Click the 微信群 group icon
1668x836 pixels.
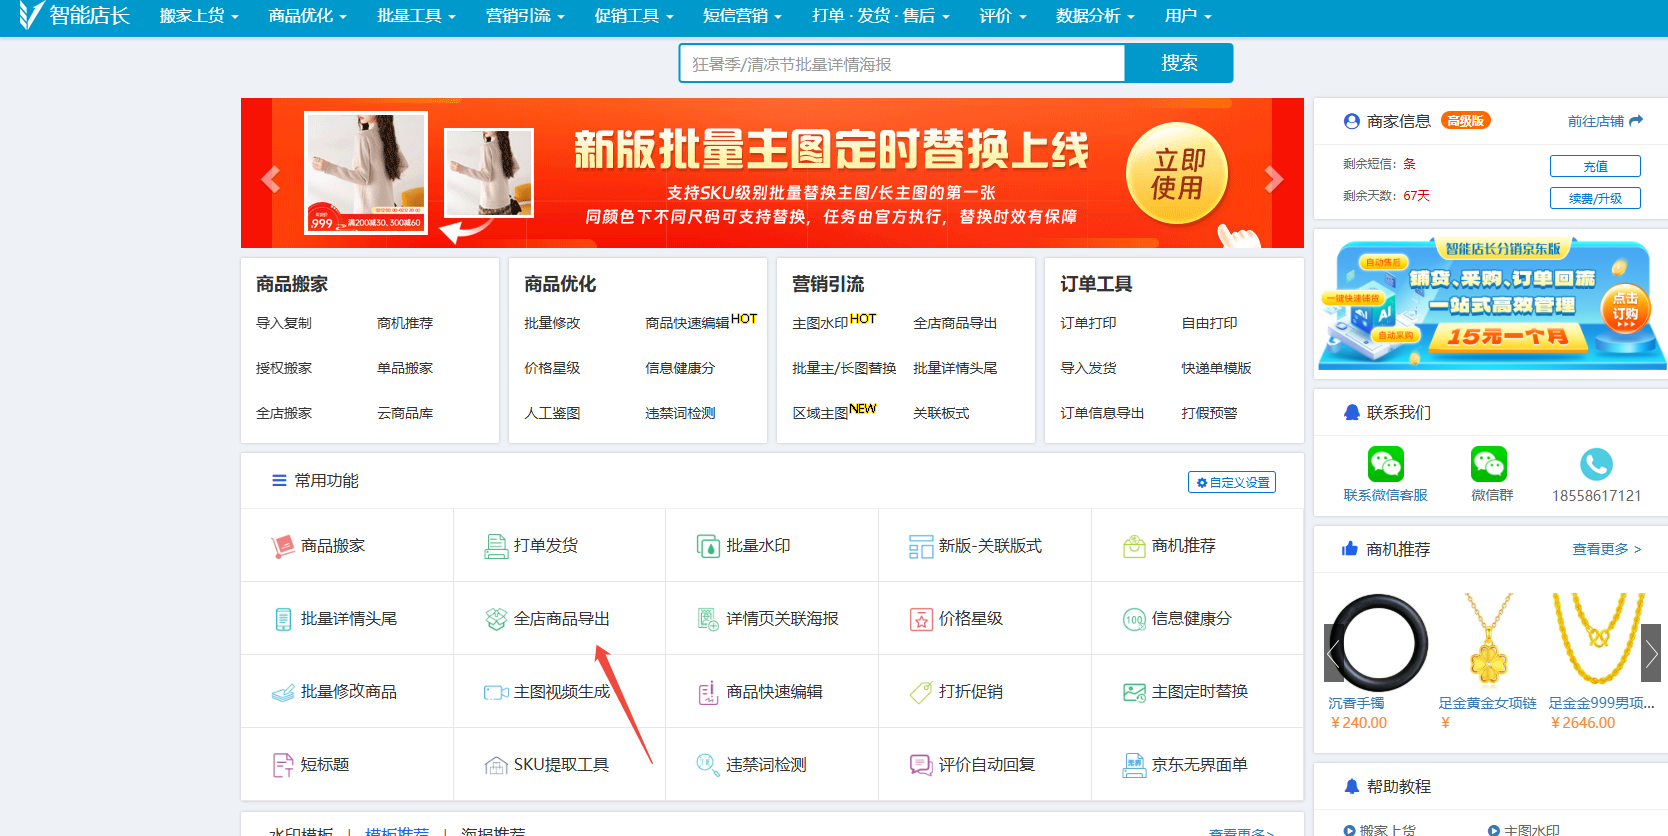coord(1489,464)
